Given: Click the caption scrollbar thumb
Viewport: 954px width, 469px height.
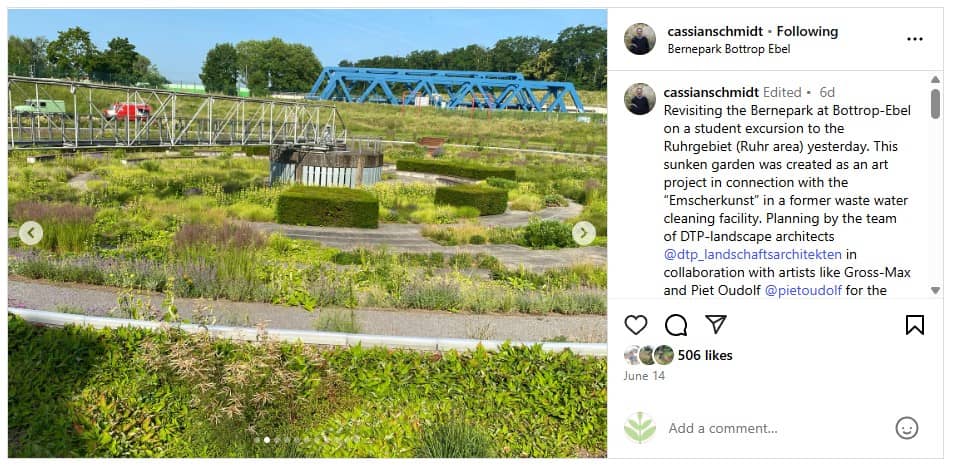Looking at the screenshot, I should (x=935, y=103).
